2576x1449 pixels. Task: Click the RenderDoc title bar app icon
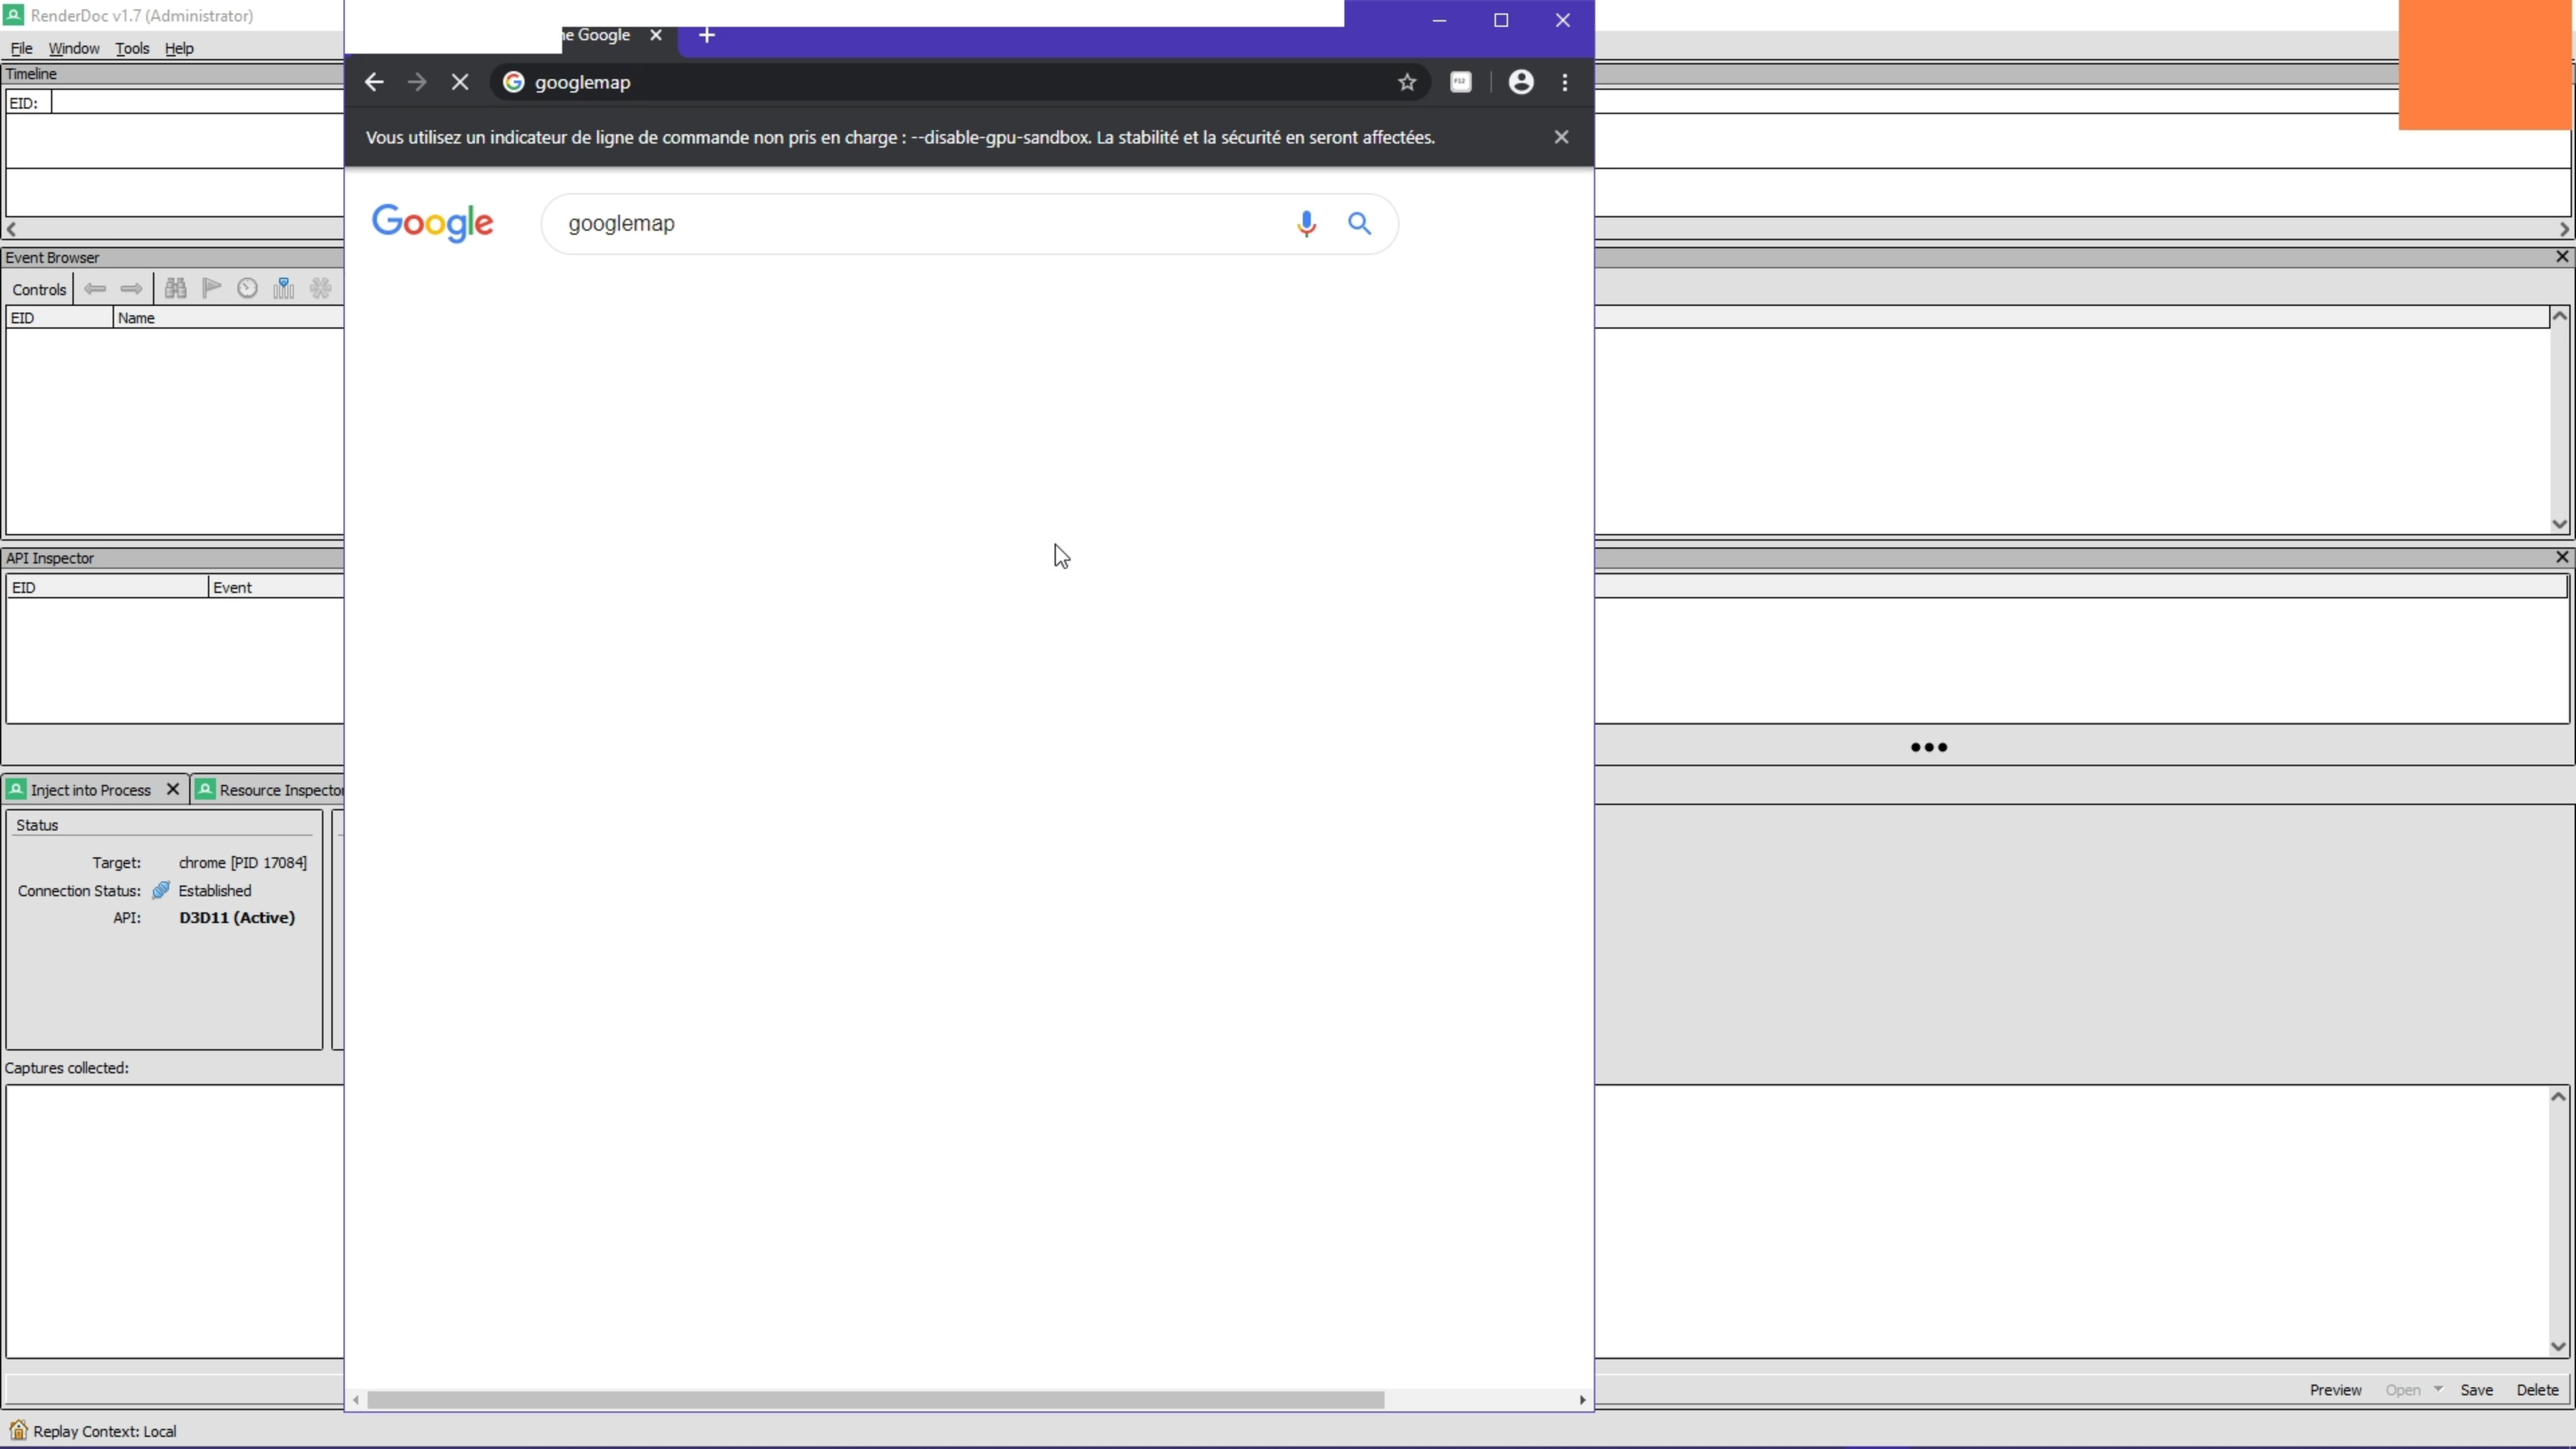pos(14,15)
